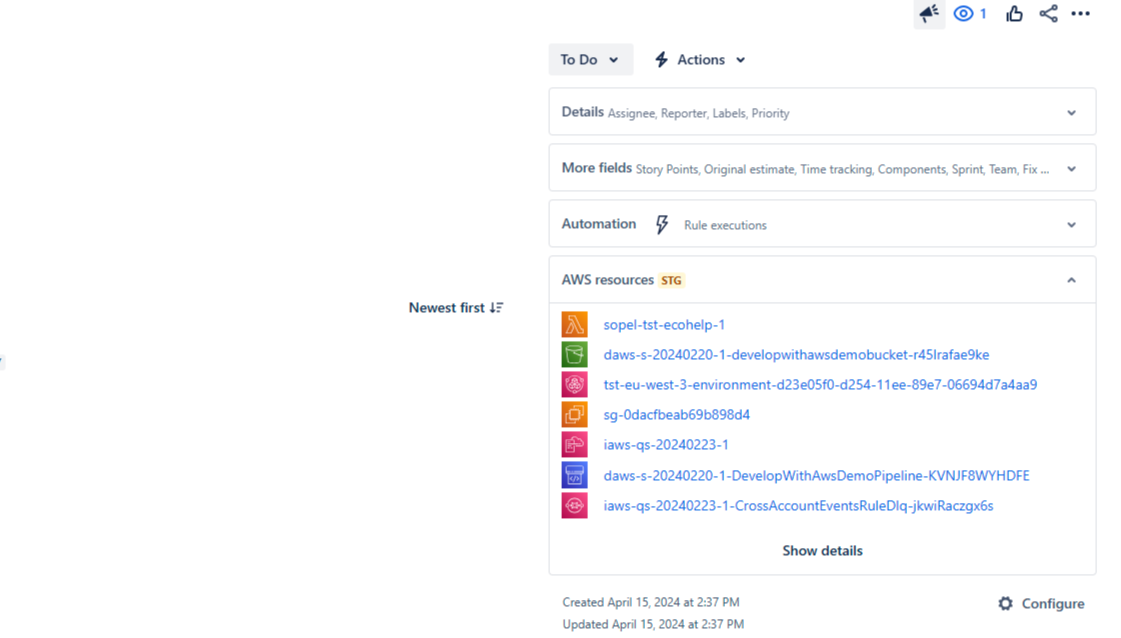
Task: Click the Updated April 15, 2024 timestamp
Action: (x=653, y=624)
